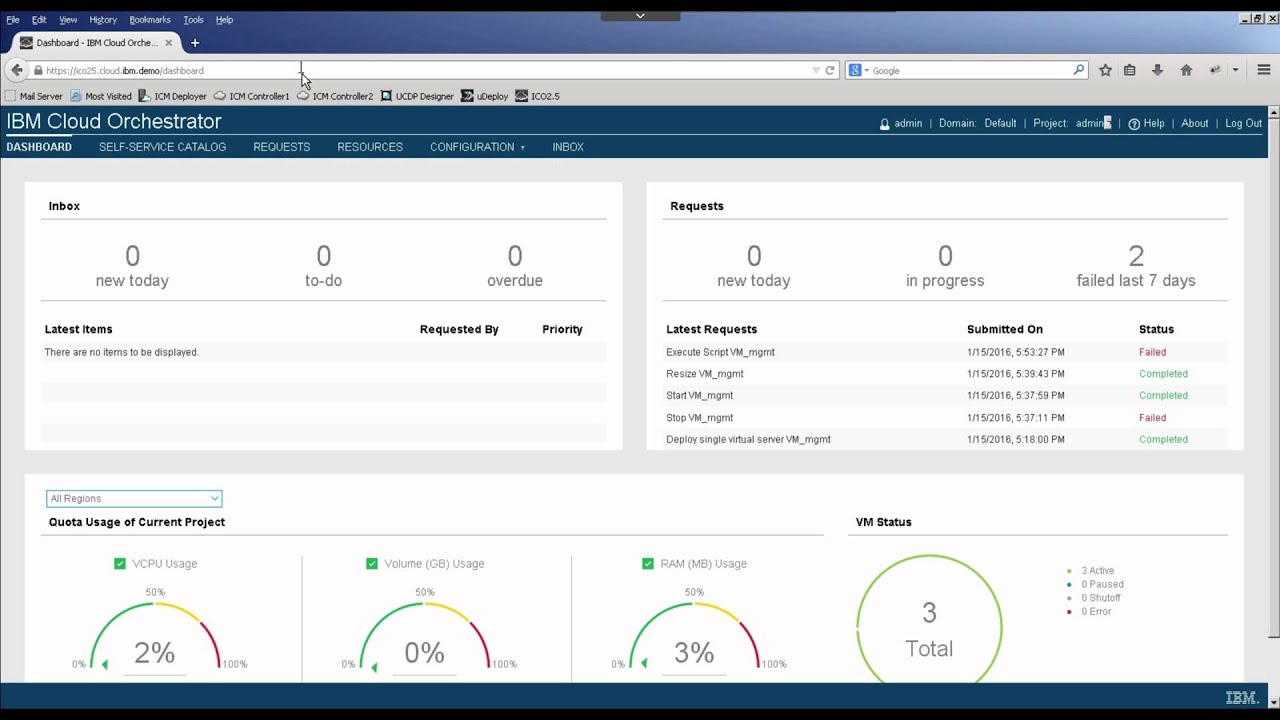Screen dimensions: 1280x720
Task: Switch to the Requests tab
Action: (282, 147)
